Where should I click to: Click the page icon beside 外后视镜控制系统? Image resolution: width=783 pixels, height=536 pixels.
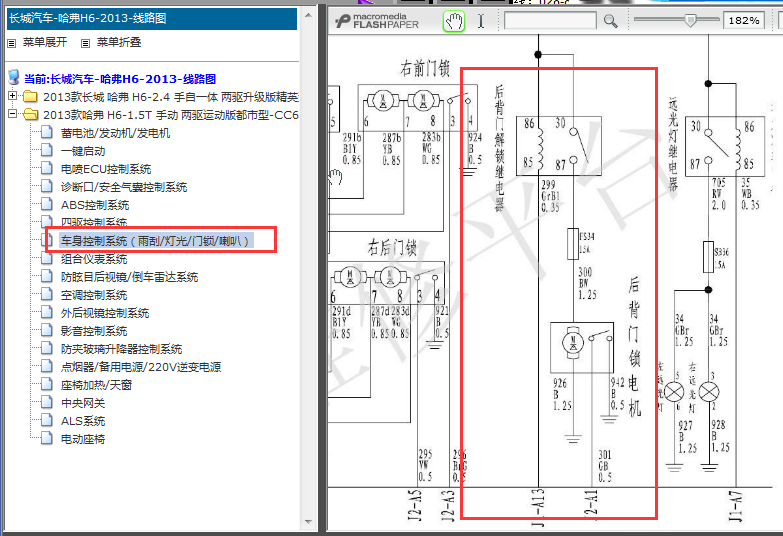46,312
